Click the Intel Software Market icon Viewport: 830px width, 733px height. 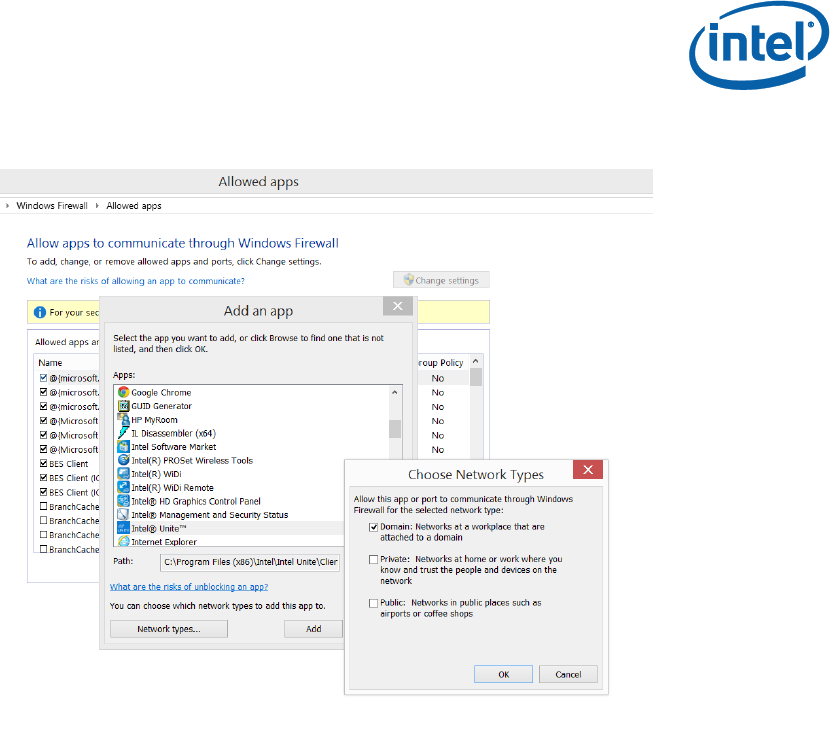[123, 447]
